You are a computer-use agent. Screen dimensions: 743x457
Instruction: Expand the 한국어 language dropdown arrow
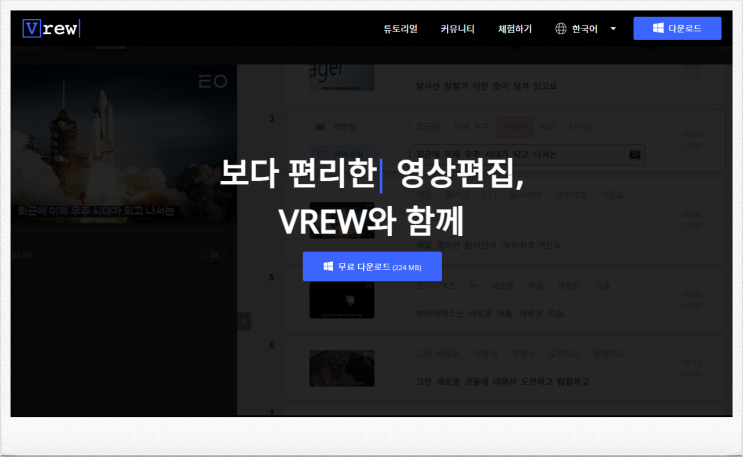[x=613, y=29]
